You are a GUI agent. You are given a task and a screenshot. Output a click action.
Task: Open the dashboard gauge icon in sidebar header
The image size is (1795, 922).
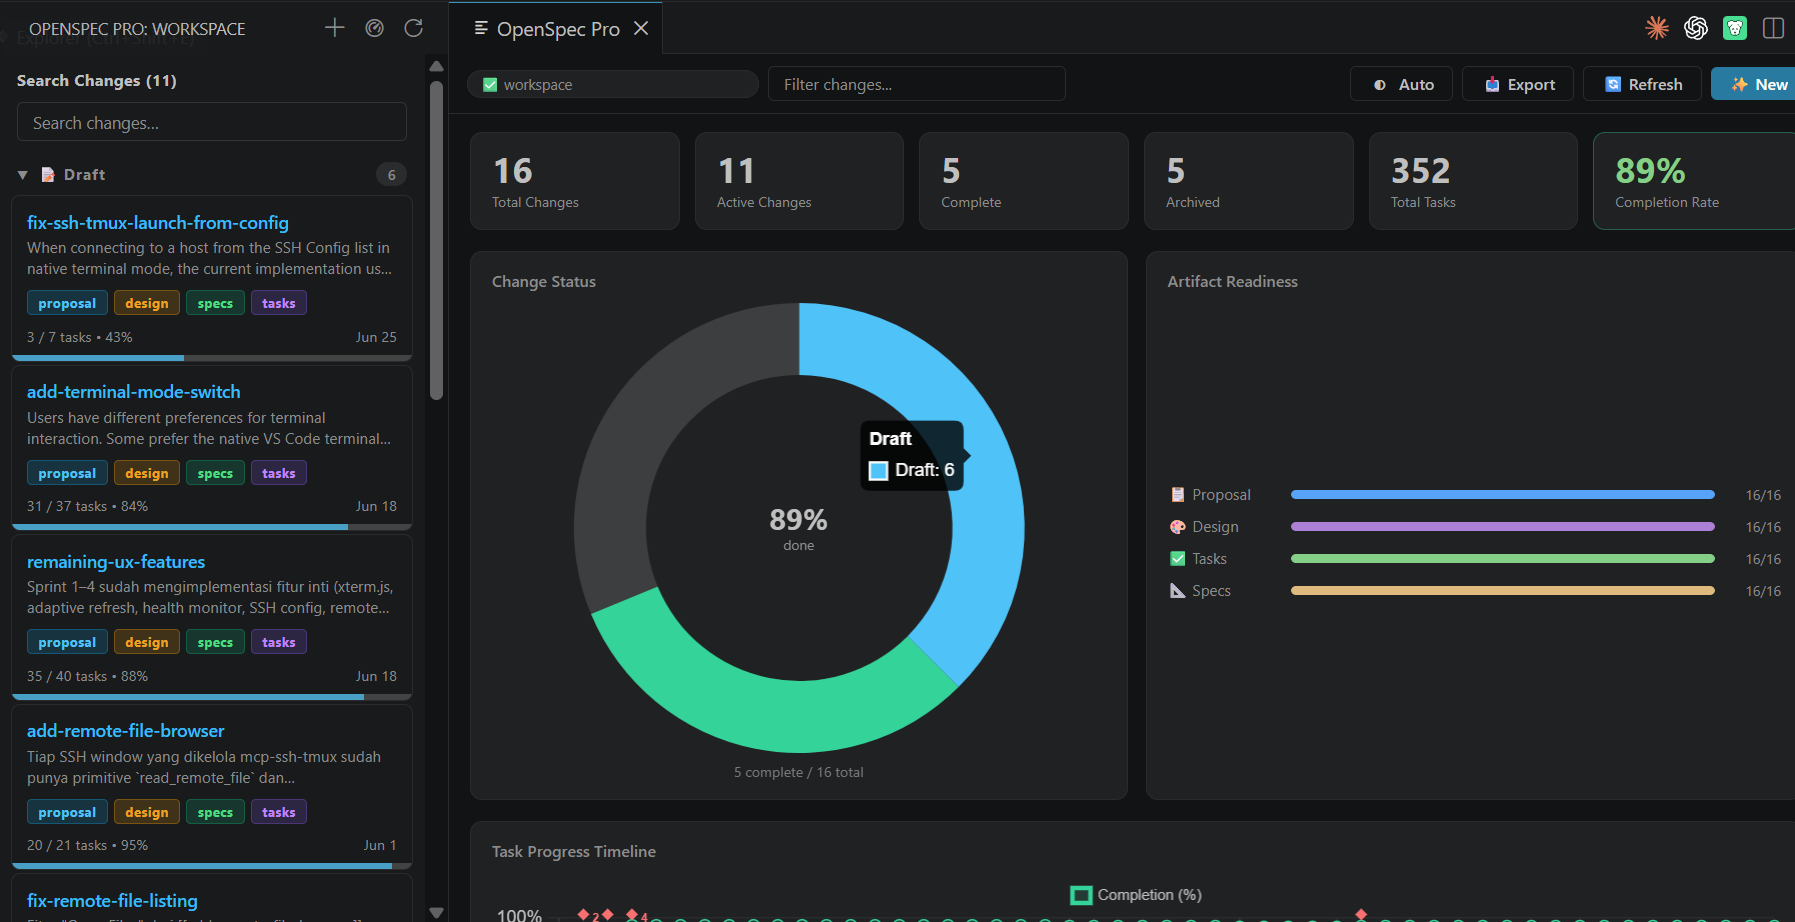tap(375, 28)
